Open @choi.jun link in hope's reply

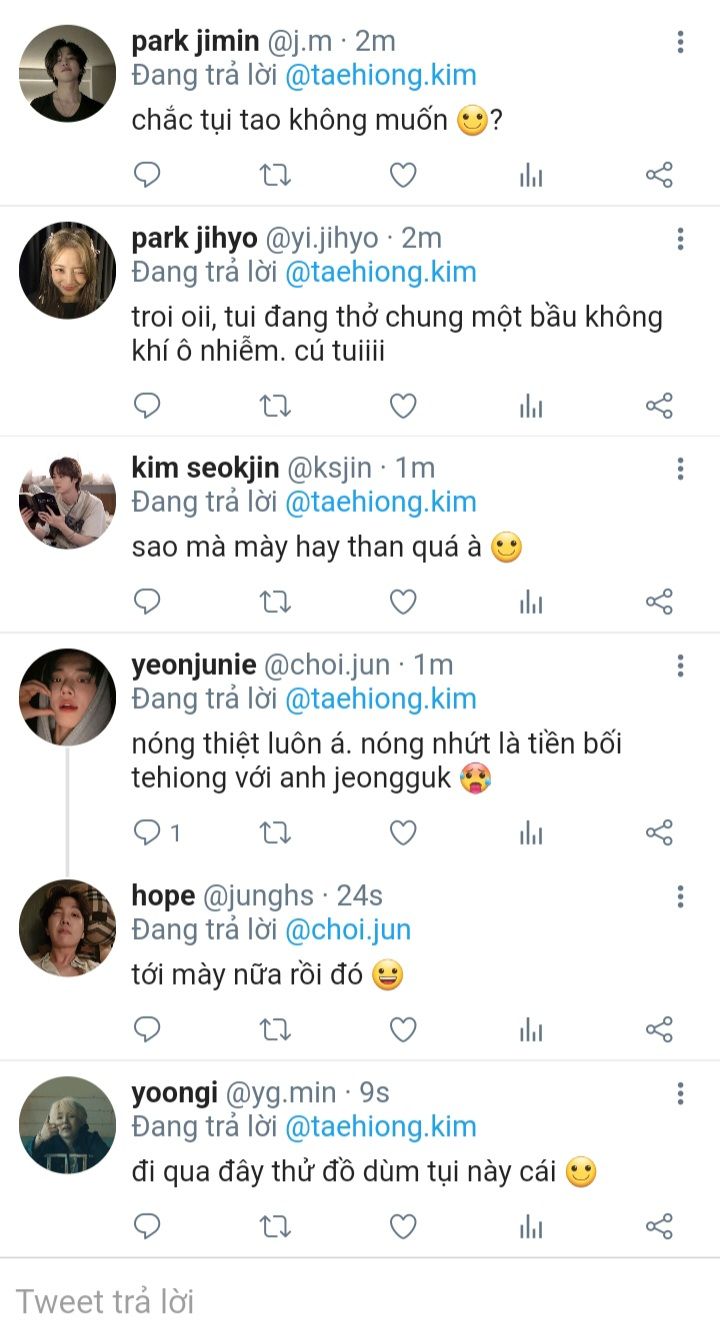click(348, 930)
